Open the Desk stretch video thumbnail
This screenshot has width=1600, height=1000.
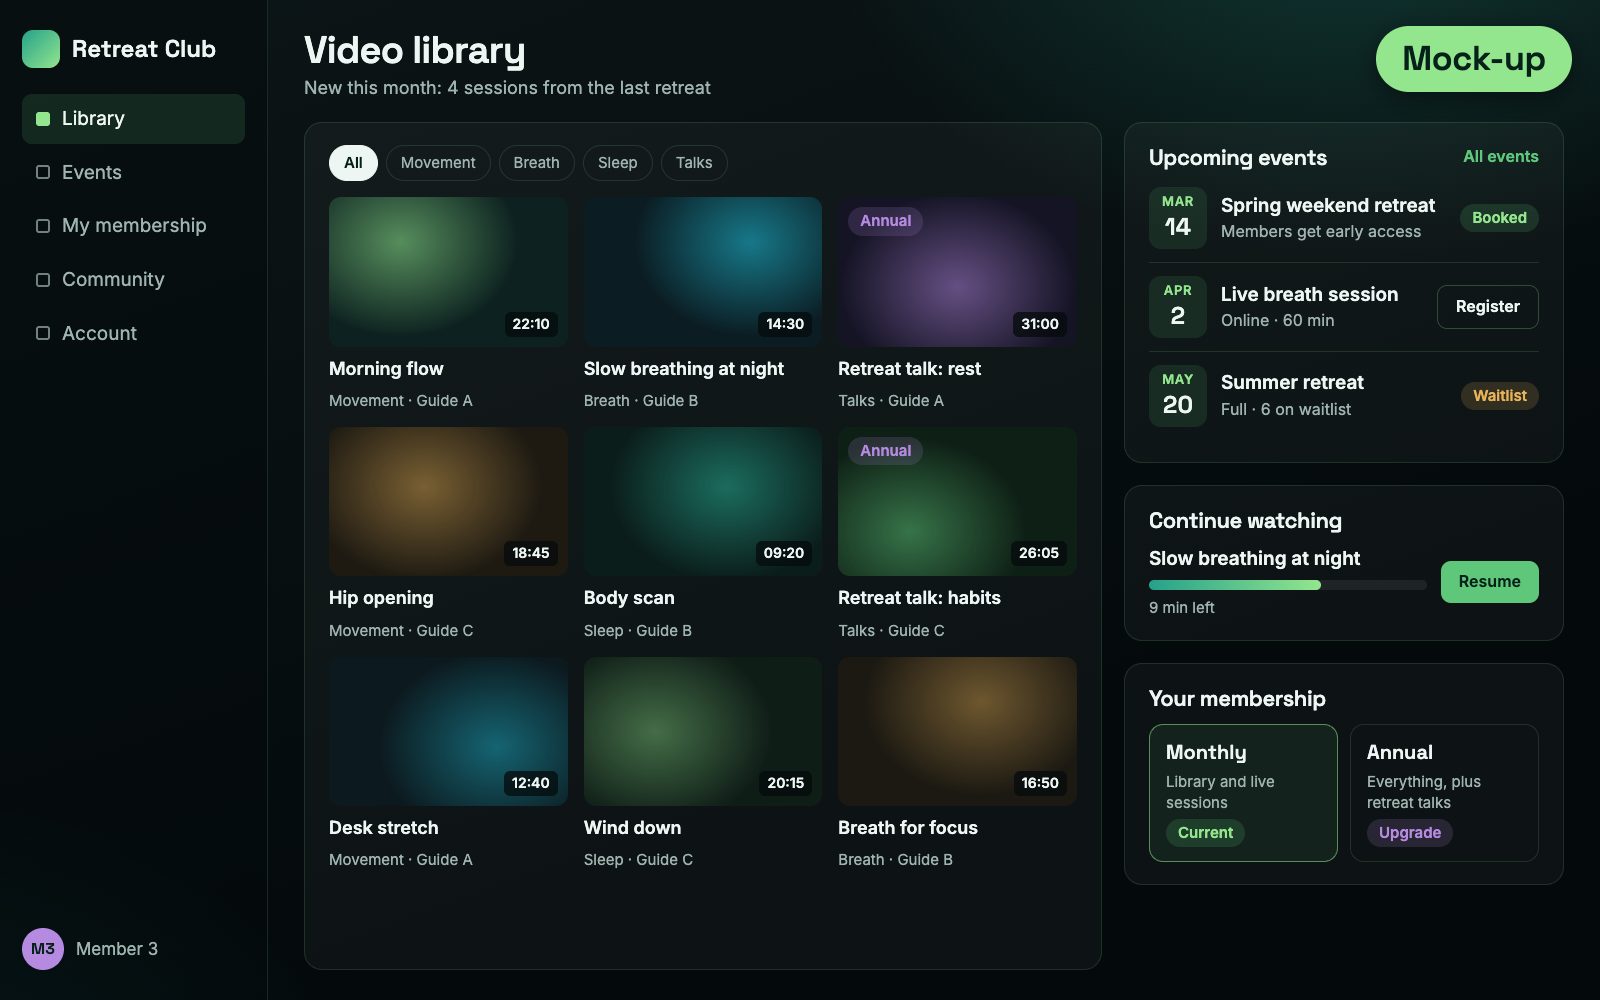click(x=448, y=732)
